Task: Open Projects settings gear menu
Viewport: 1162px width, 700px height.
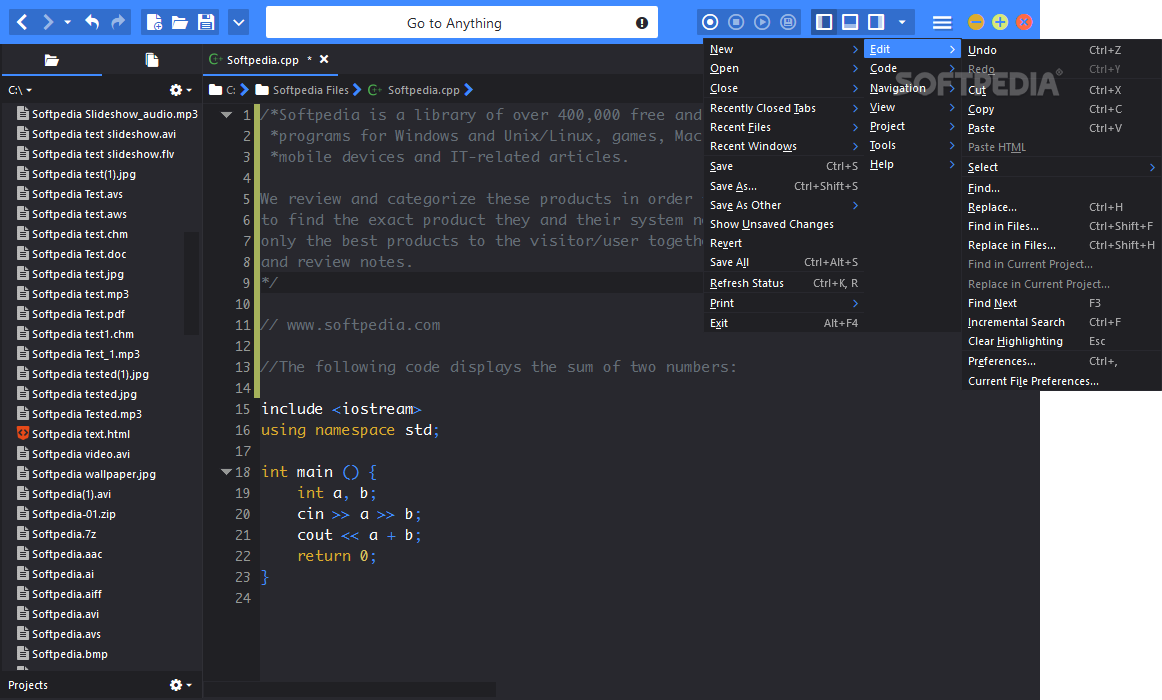Action: (x=180, y=685)
